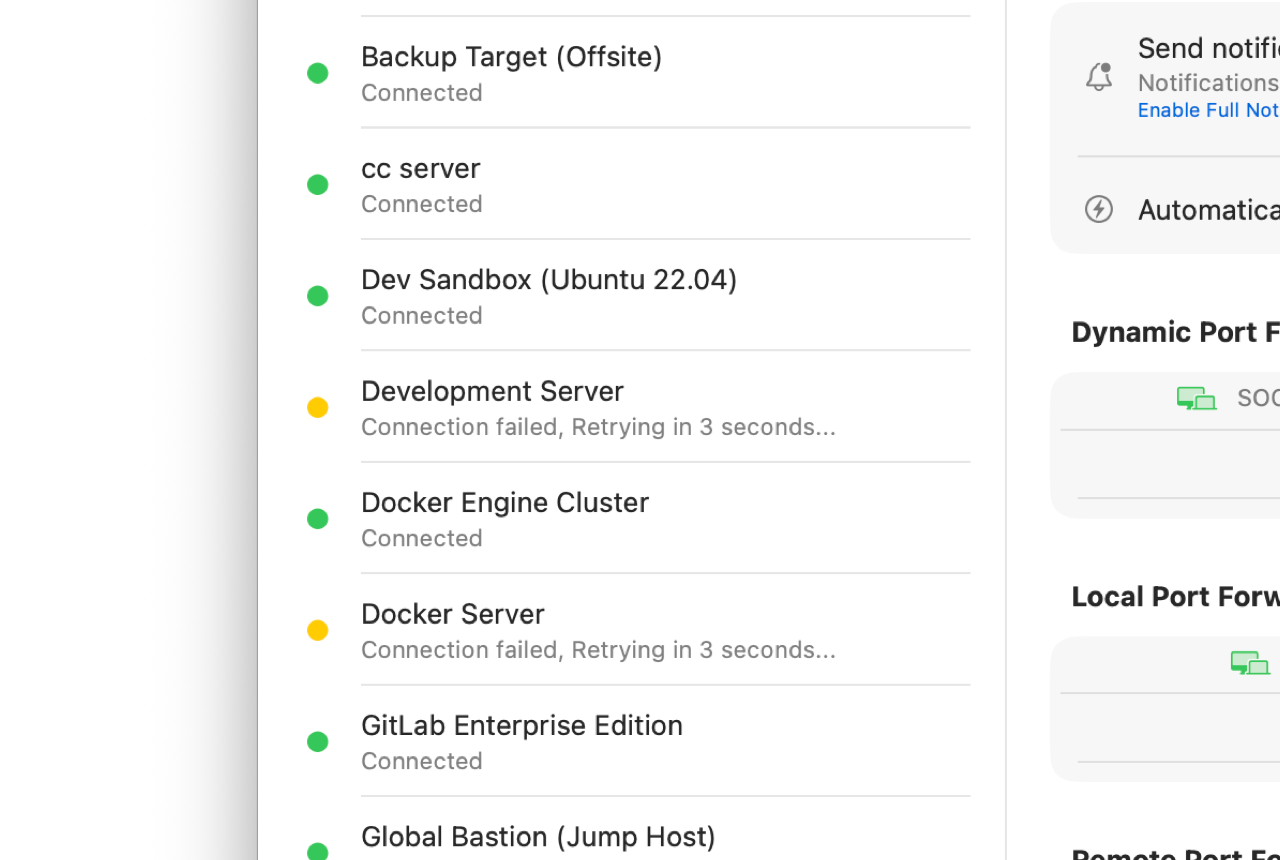The height and width of the screenshot is (860, 1280).
Task: Click the green status dot beside cc server
Action: [317, 184]
